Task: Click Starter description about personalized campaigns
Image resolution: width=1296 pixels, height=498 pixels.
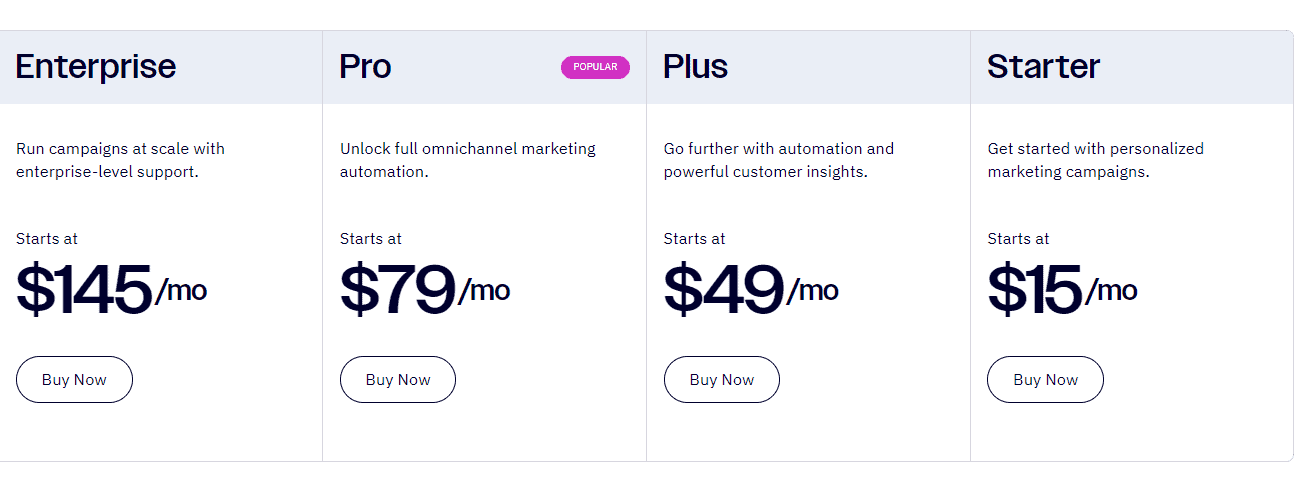Action: tap(1096, 160)
